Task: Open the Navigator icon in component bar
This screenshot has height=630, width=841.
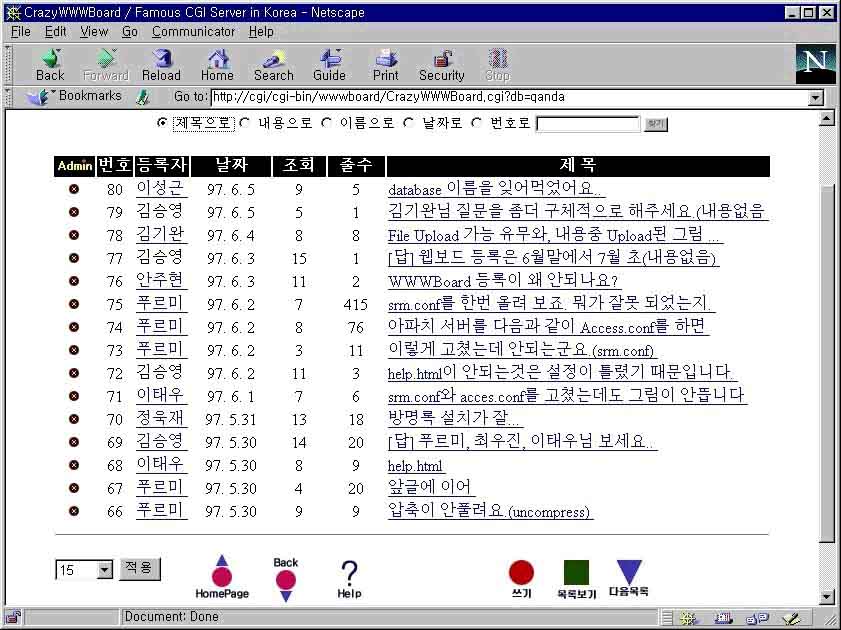Action: click(688, 618)
